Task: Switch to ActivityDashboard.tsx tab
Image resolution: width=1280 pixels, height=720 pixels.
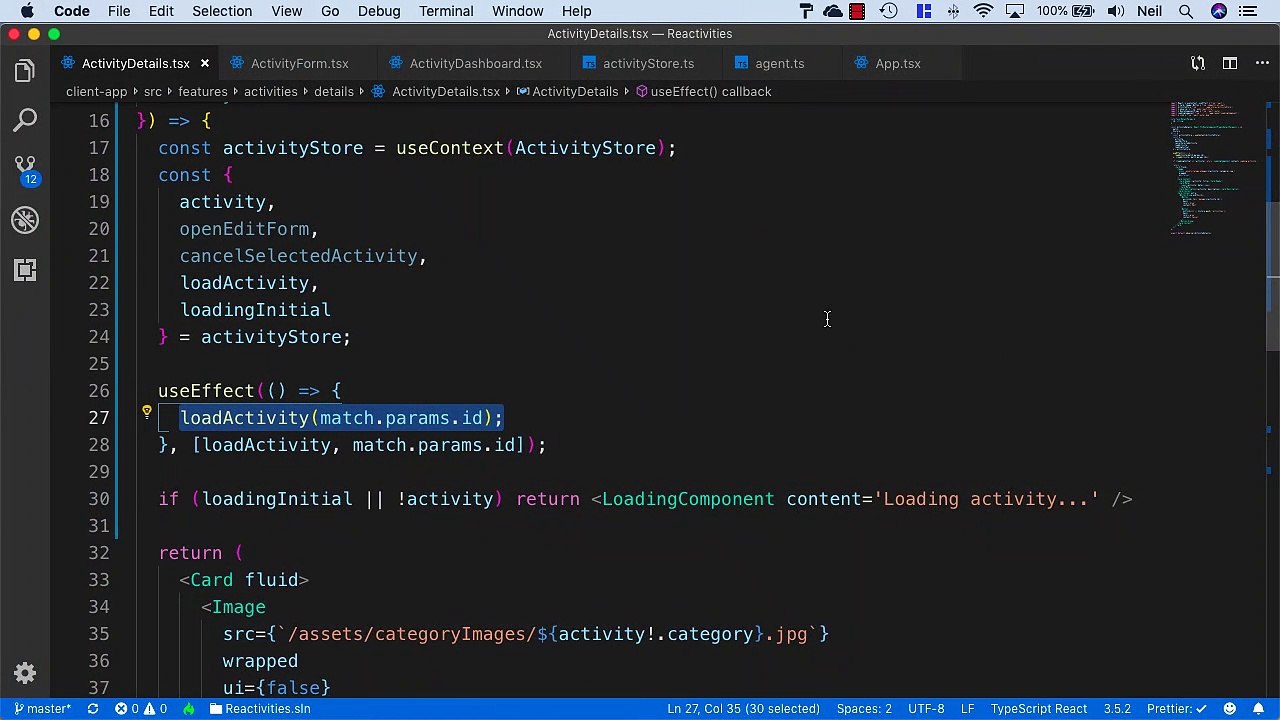Action: coord(475,63)
